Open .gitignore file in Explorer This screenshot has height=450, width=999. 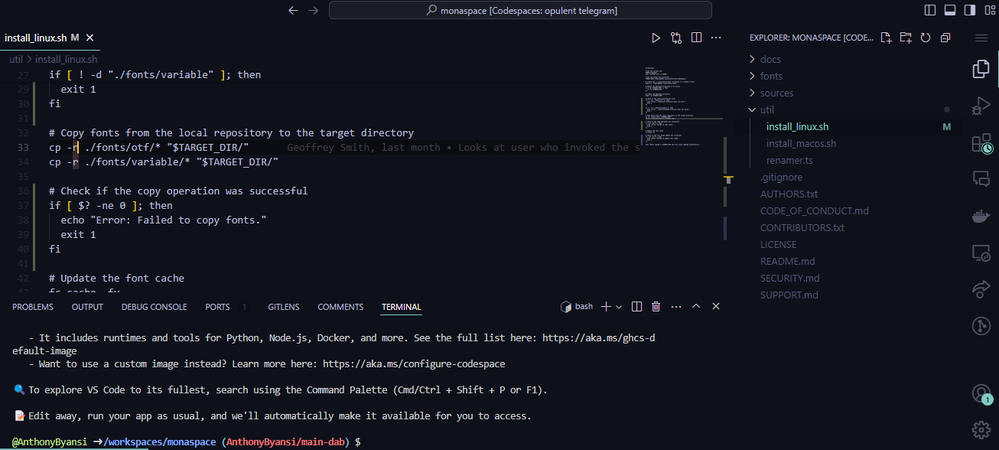(781, 177)
